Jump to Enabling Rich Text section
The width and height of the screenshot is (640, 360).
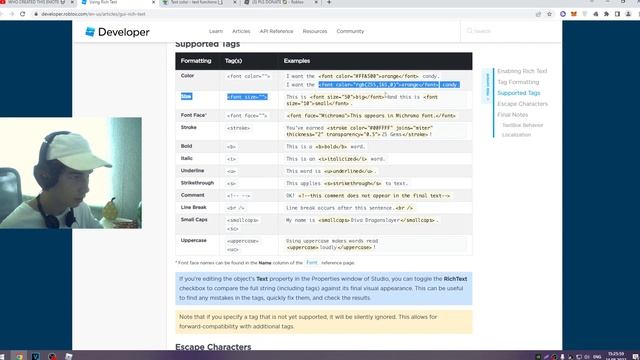(522, 71)
